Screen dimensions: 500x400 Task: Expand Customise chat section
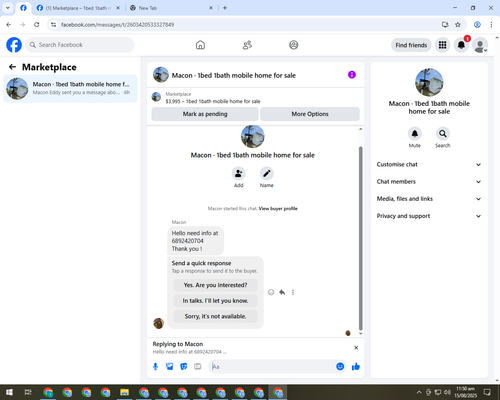tap(429, 164)
